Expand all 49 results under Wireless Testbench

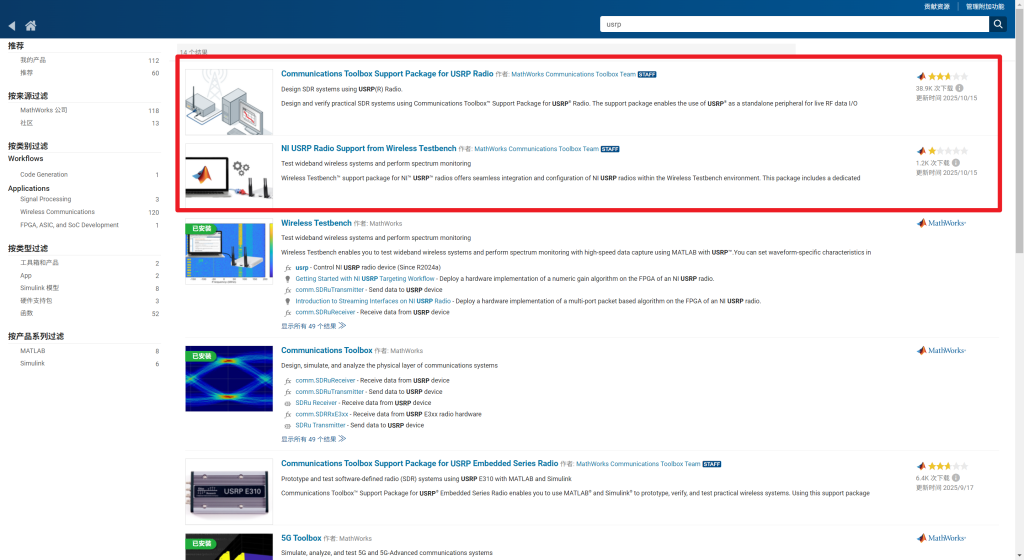313,325
